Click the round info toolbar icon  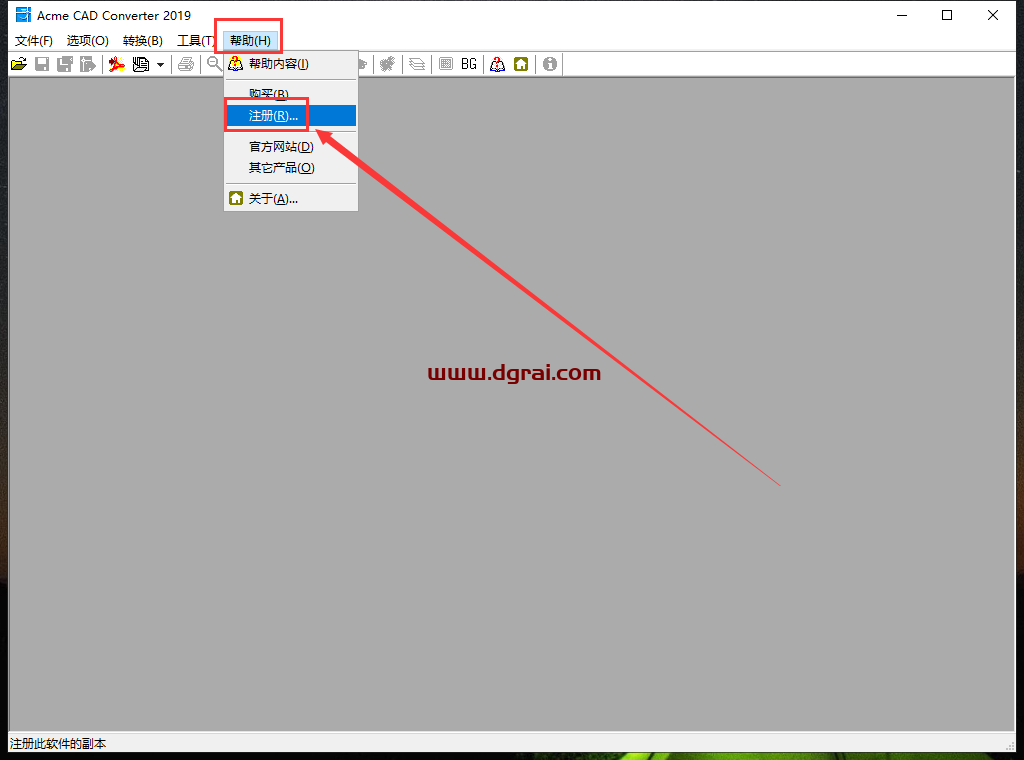click(550, 64)
